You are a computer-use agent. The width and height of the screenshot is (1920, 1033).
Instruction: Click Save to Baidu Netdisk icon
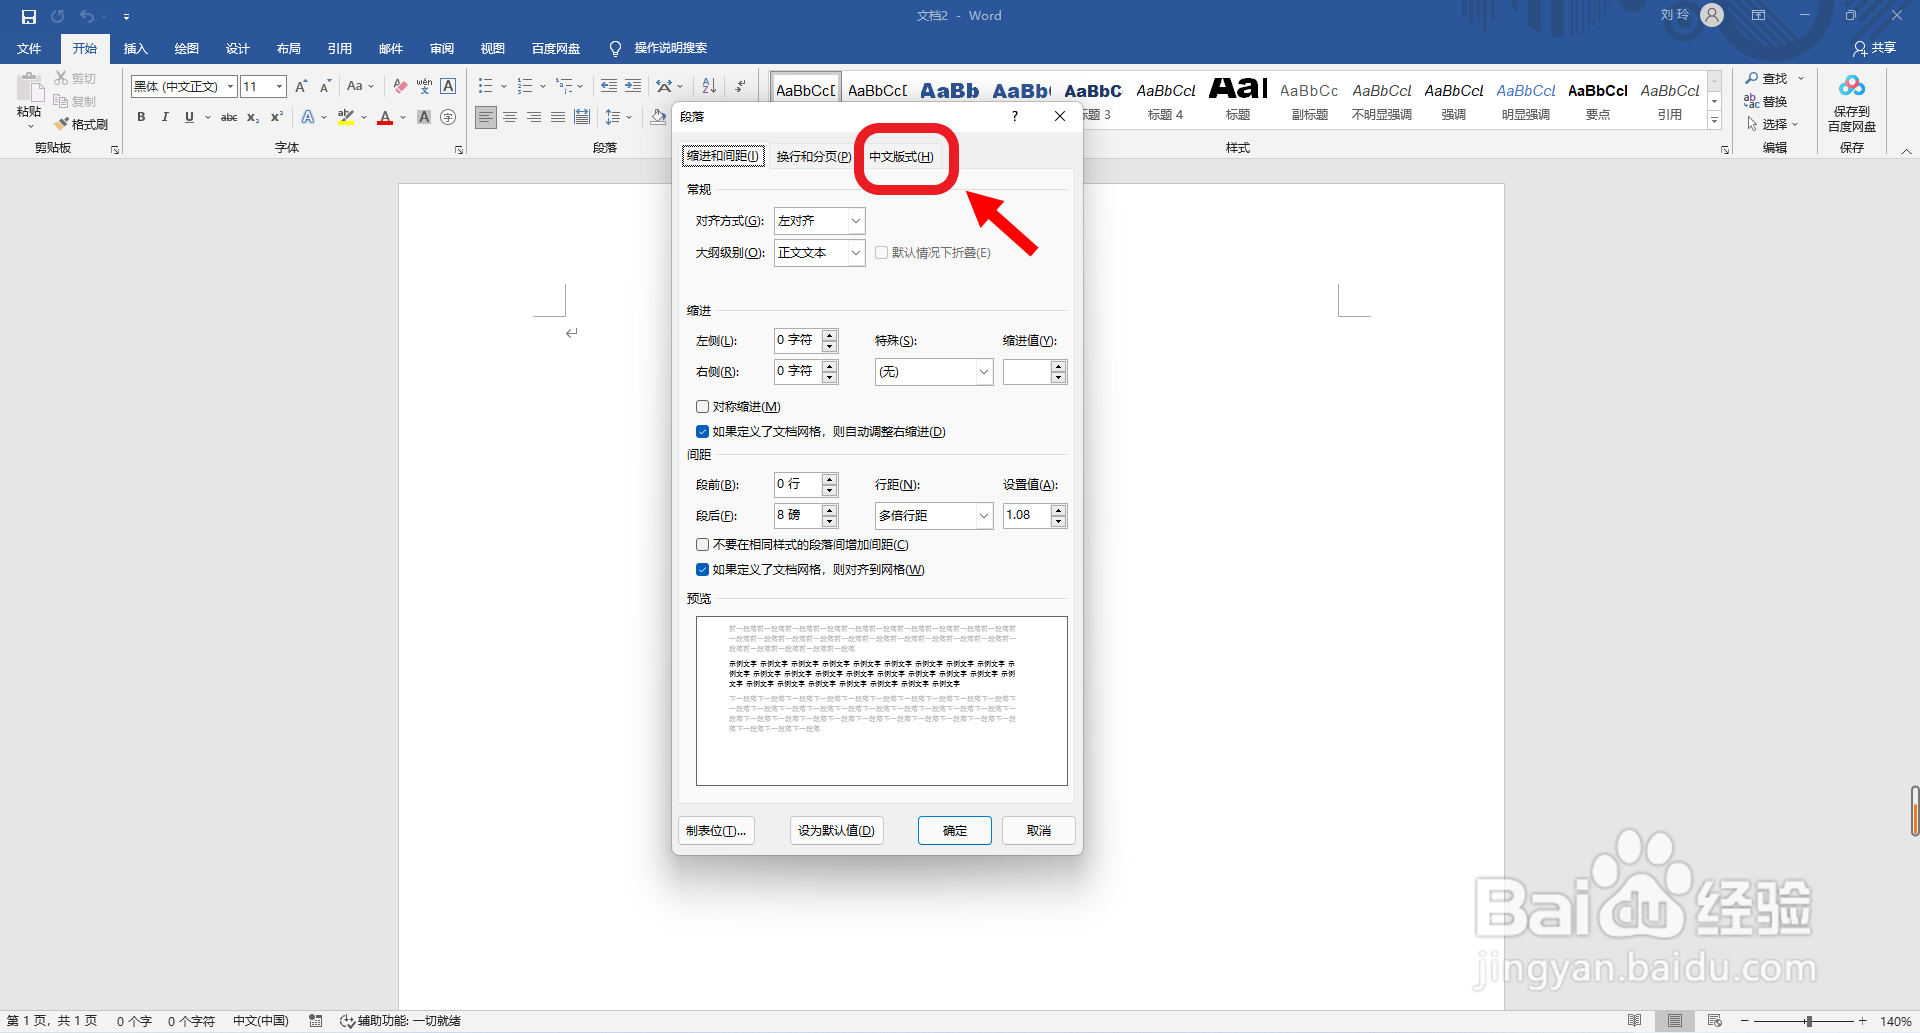pos(1852,105)
